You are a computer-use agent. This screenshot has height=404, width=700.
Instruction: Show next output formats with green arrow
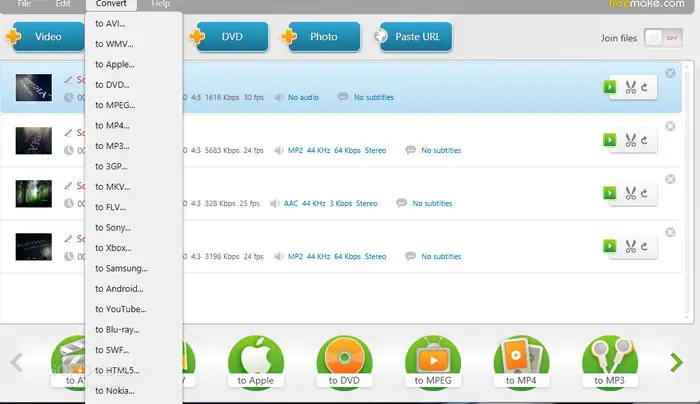pos(676,362)
